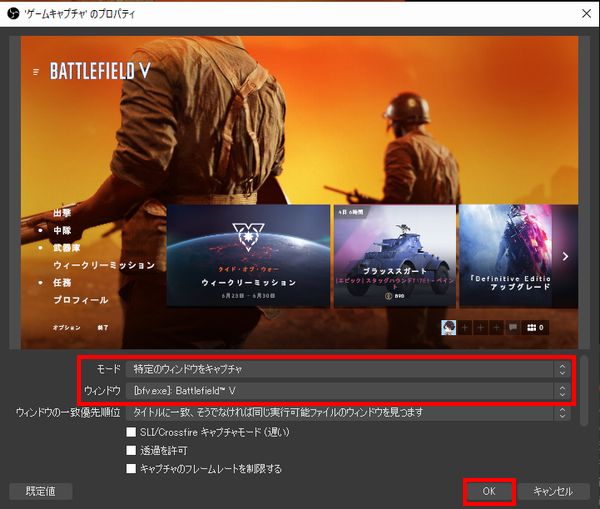Click the last plus squad slot before chat icon
Screen dimensions: 600x509
(496, 328)
